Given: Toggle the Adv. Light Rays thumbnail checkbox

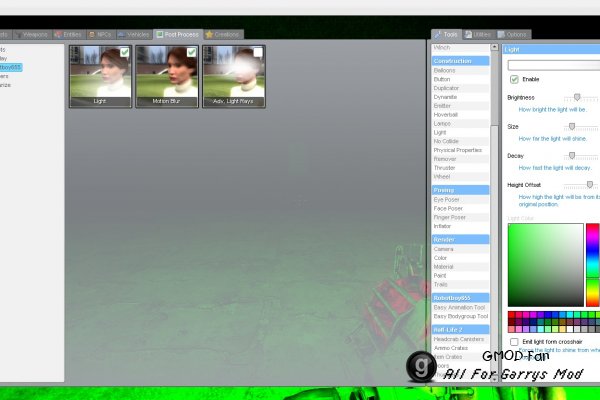Looking at the screenshot, I should (258, 52).
